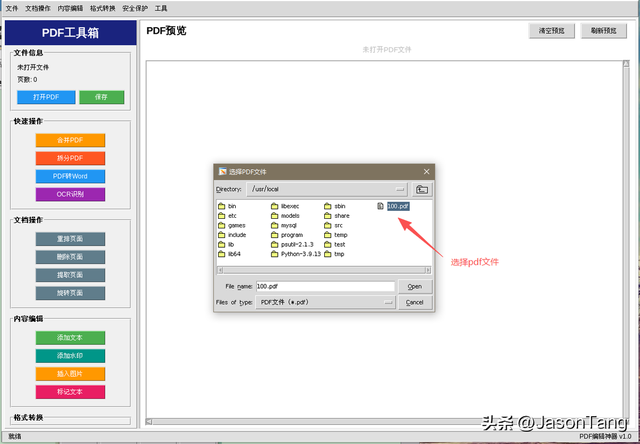Viewport: 640px width, 444px height.
Task: Click the file list horizontal scrollbar
Action: (324, 270)
